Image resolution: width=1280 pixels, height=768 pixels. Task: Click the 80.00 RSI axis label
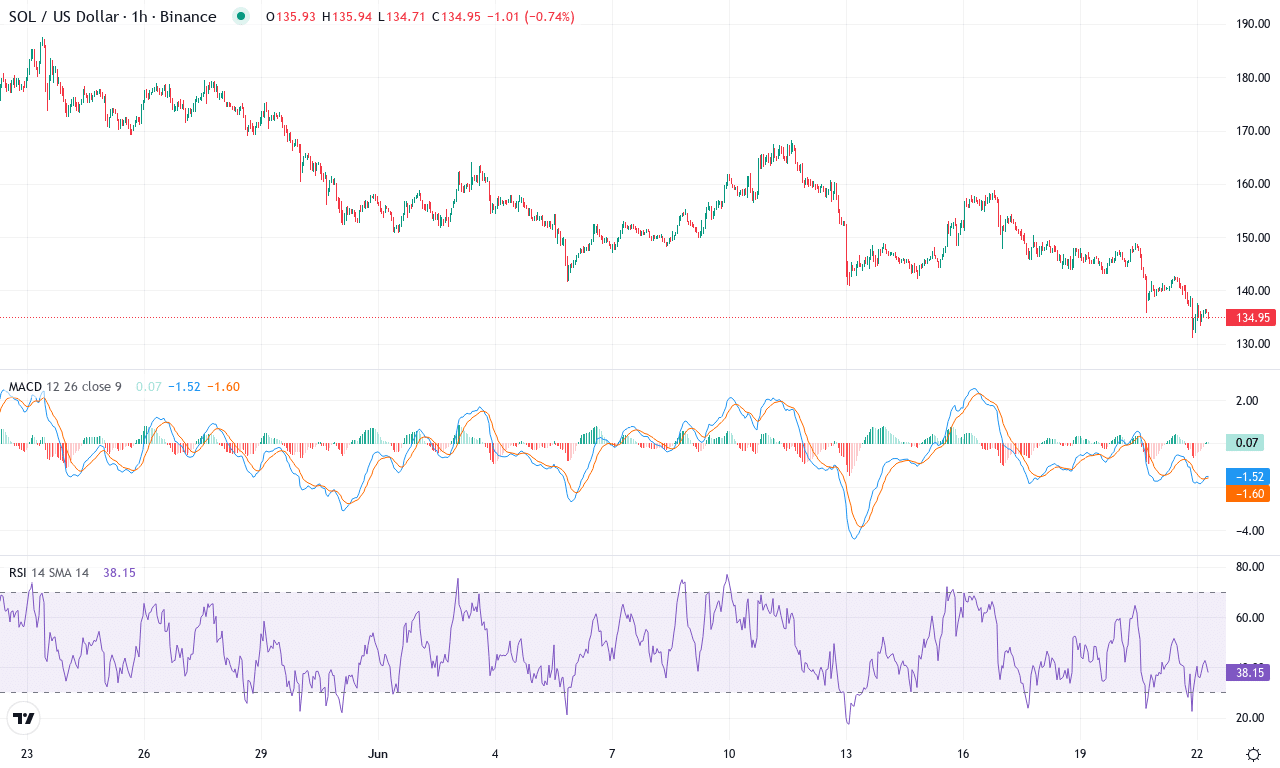point(1250,567)
